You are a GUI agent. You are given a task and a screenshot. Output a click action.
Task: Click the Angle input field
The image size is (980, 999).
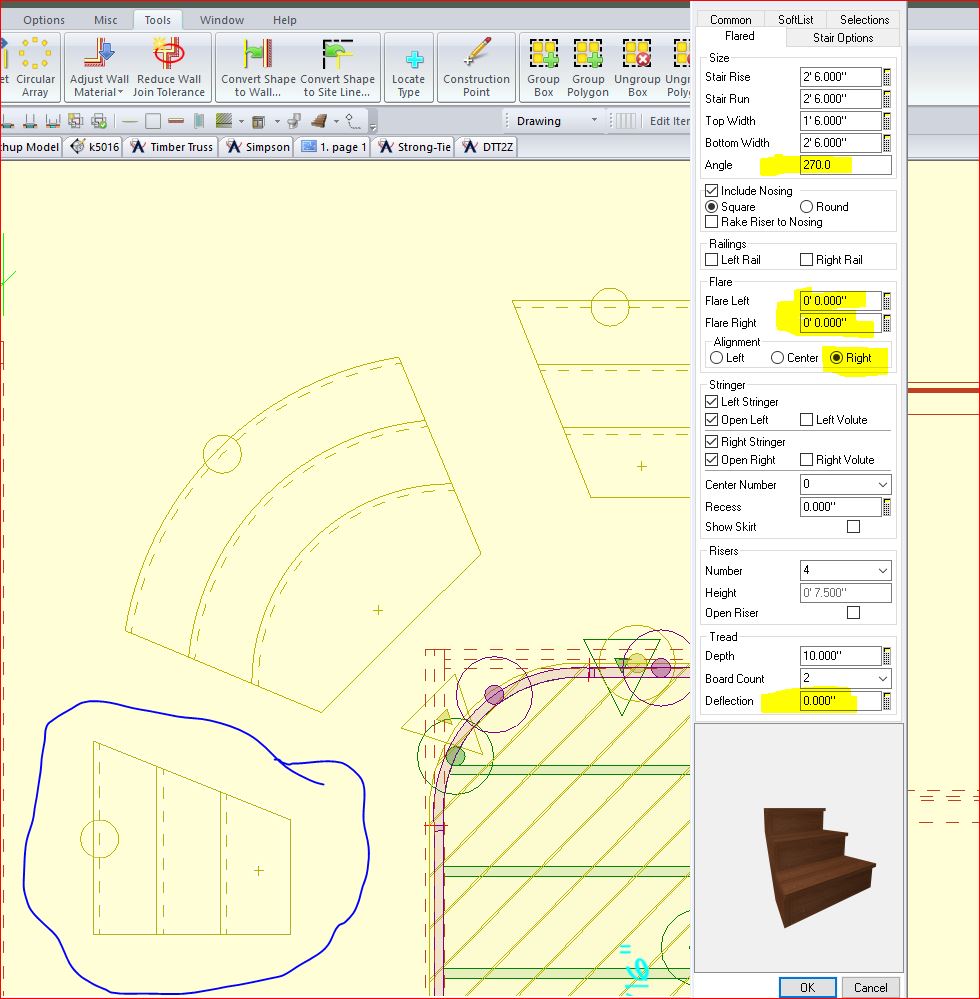coord(845,165)
